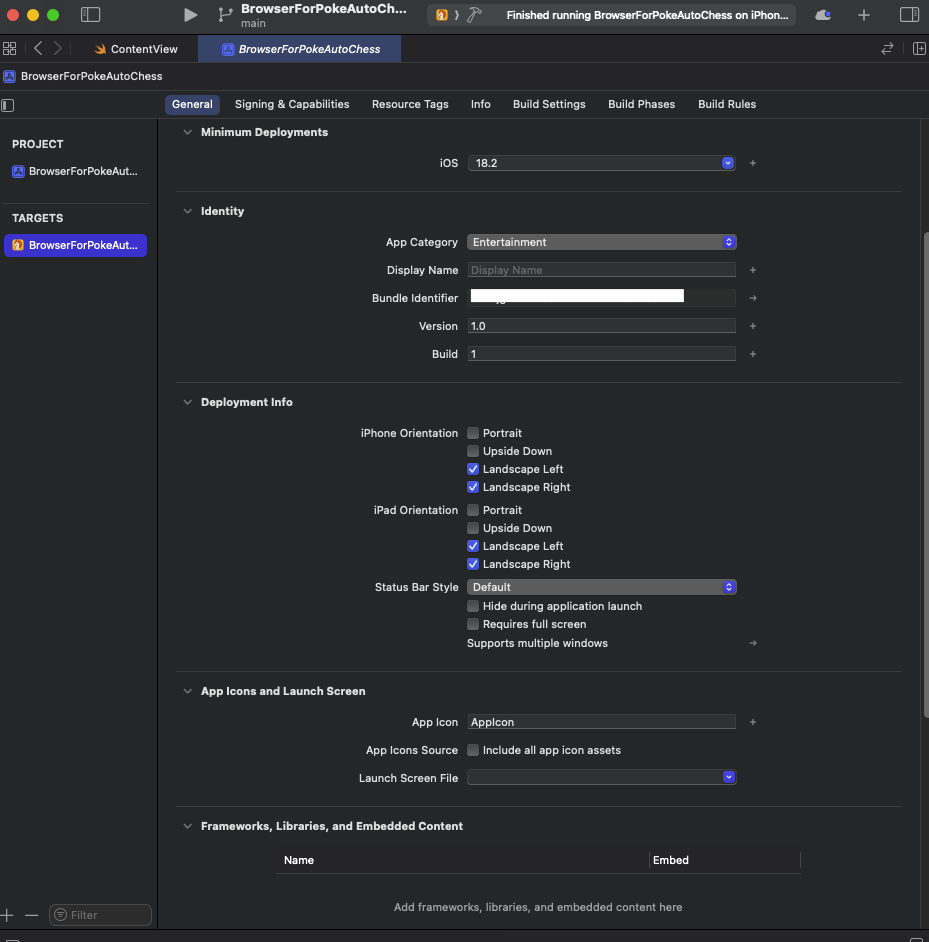Select the General tab
This screenshot has width=929, height=942.
click(192, 105)
